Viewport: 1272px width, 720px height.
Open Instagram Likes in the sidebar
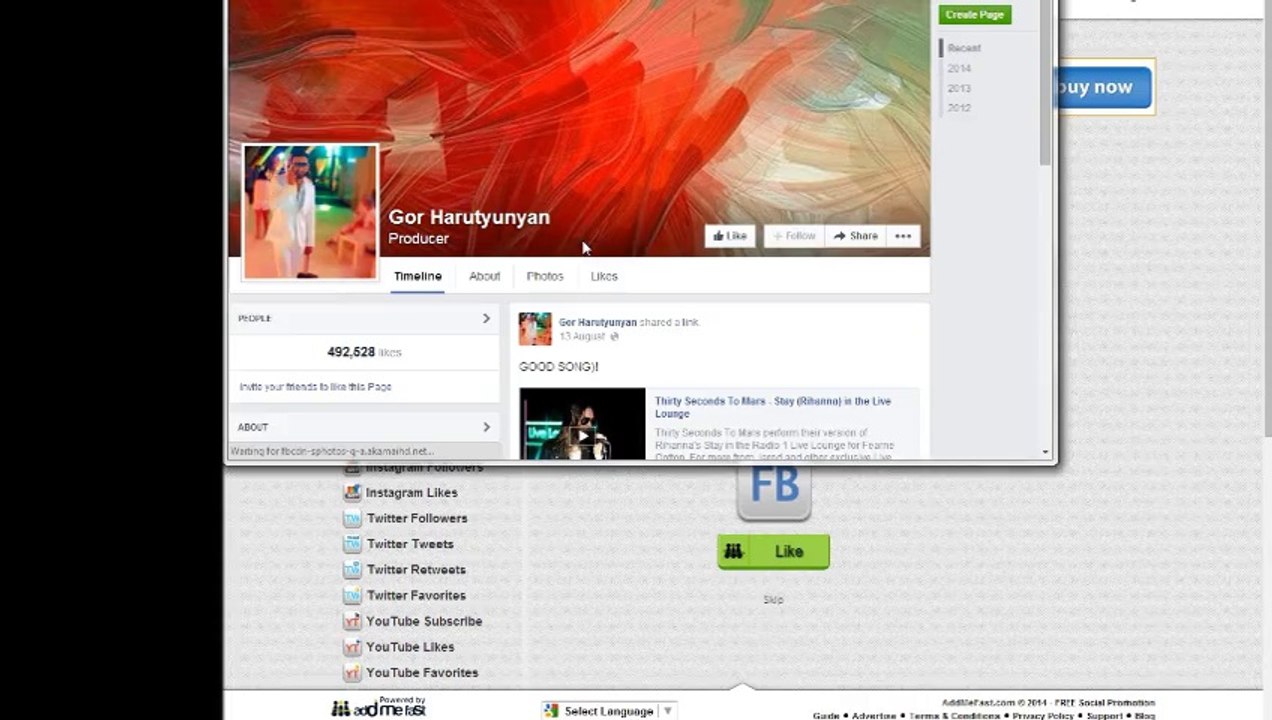pyautogui.click(x=412, y=493)
